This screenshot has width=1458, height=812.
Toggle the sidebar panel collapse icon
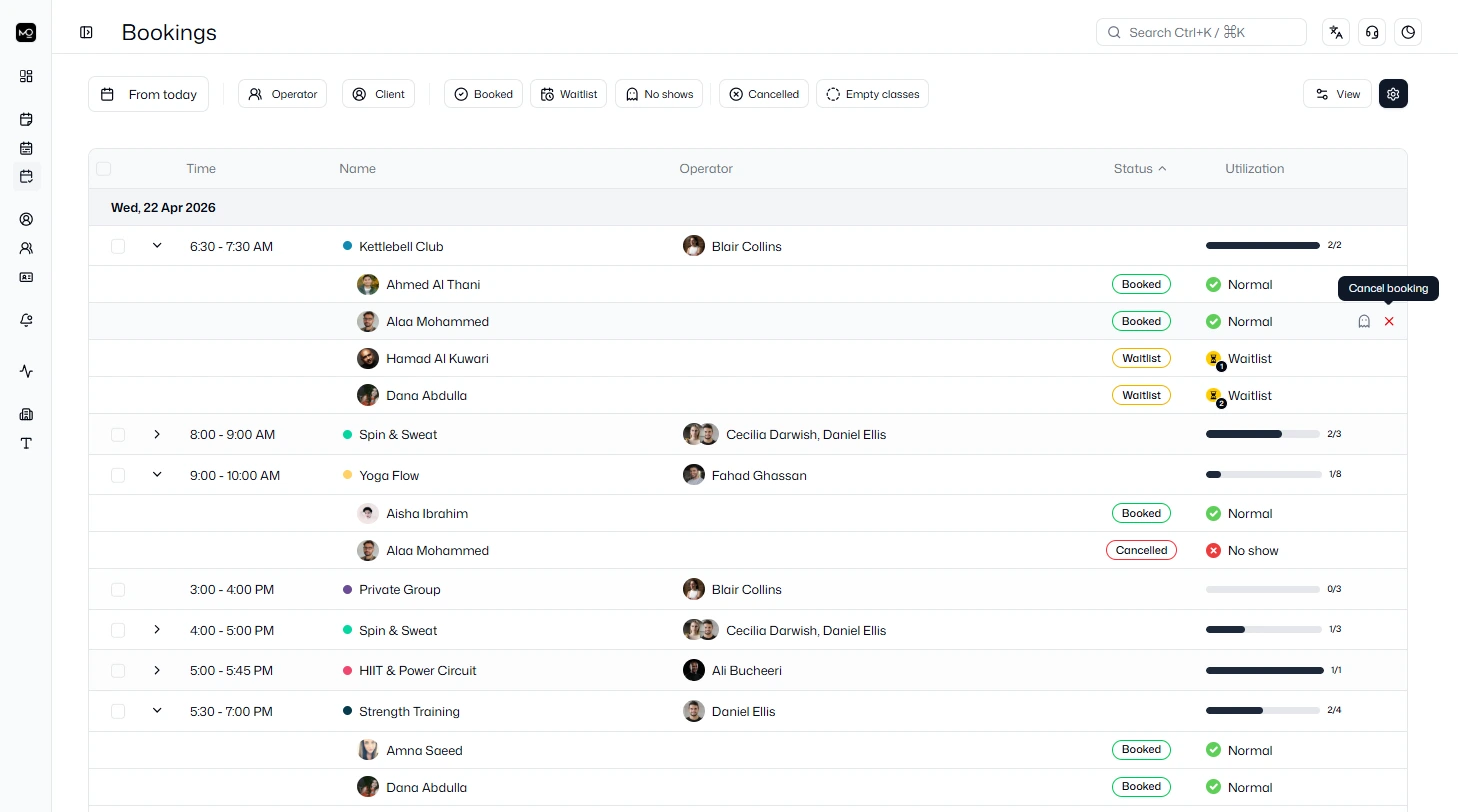pyautogui.click(x=86, y=33)
